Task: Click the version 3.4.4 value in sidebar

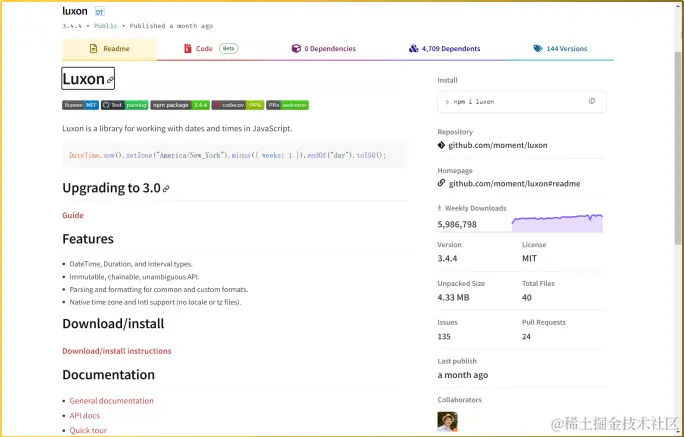Action: [448, 259]
